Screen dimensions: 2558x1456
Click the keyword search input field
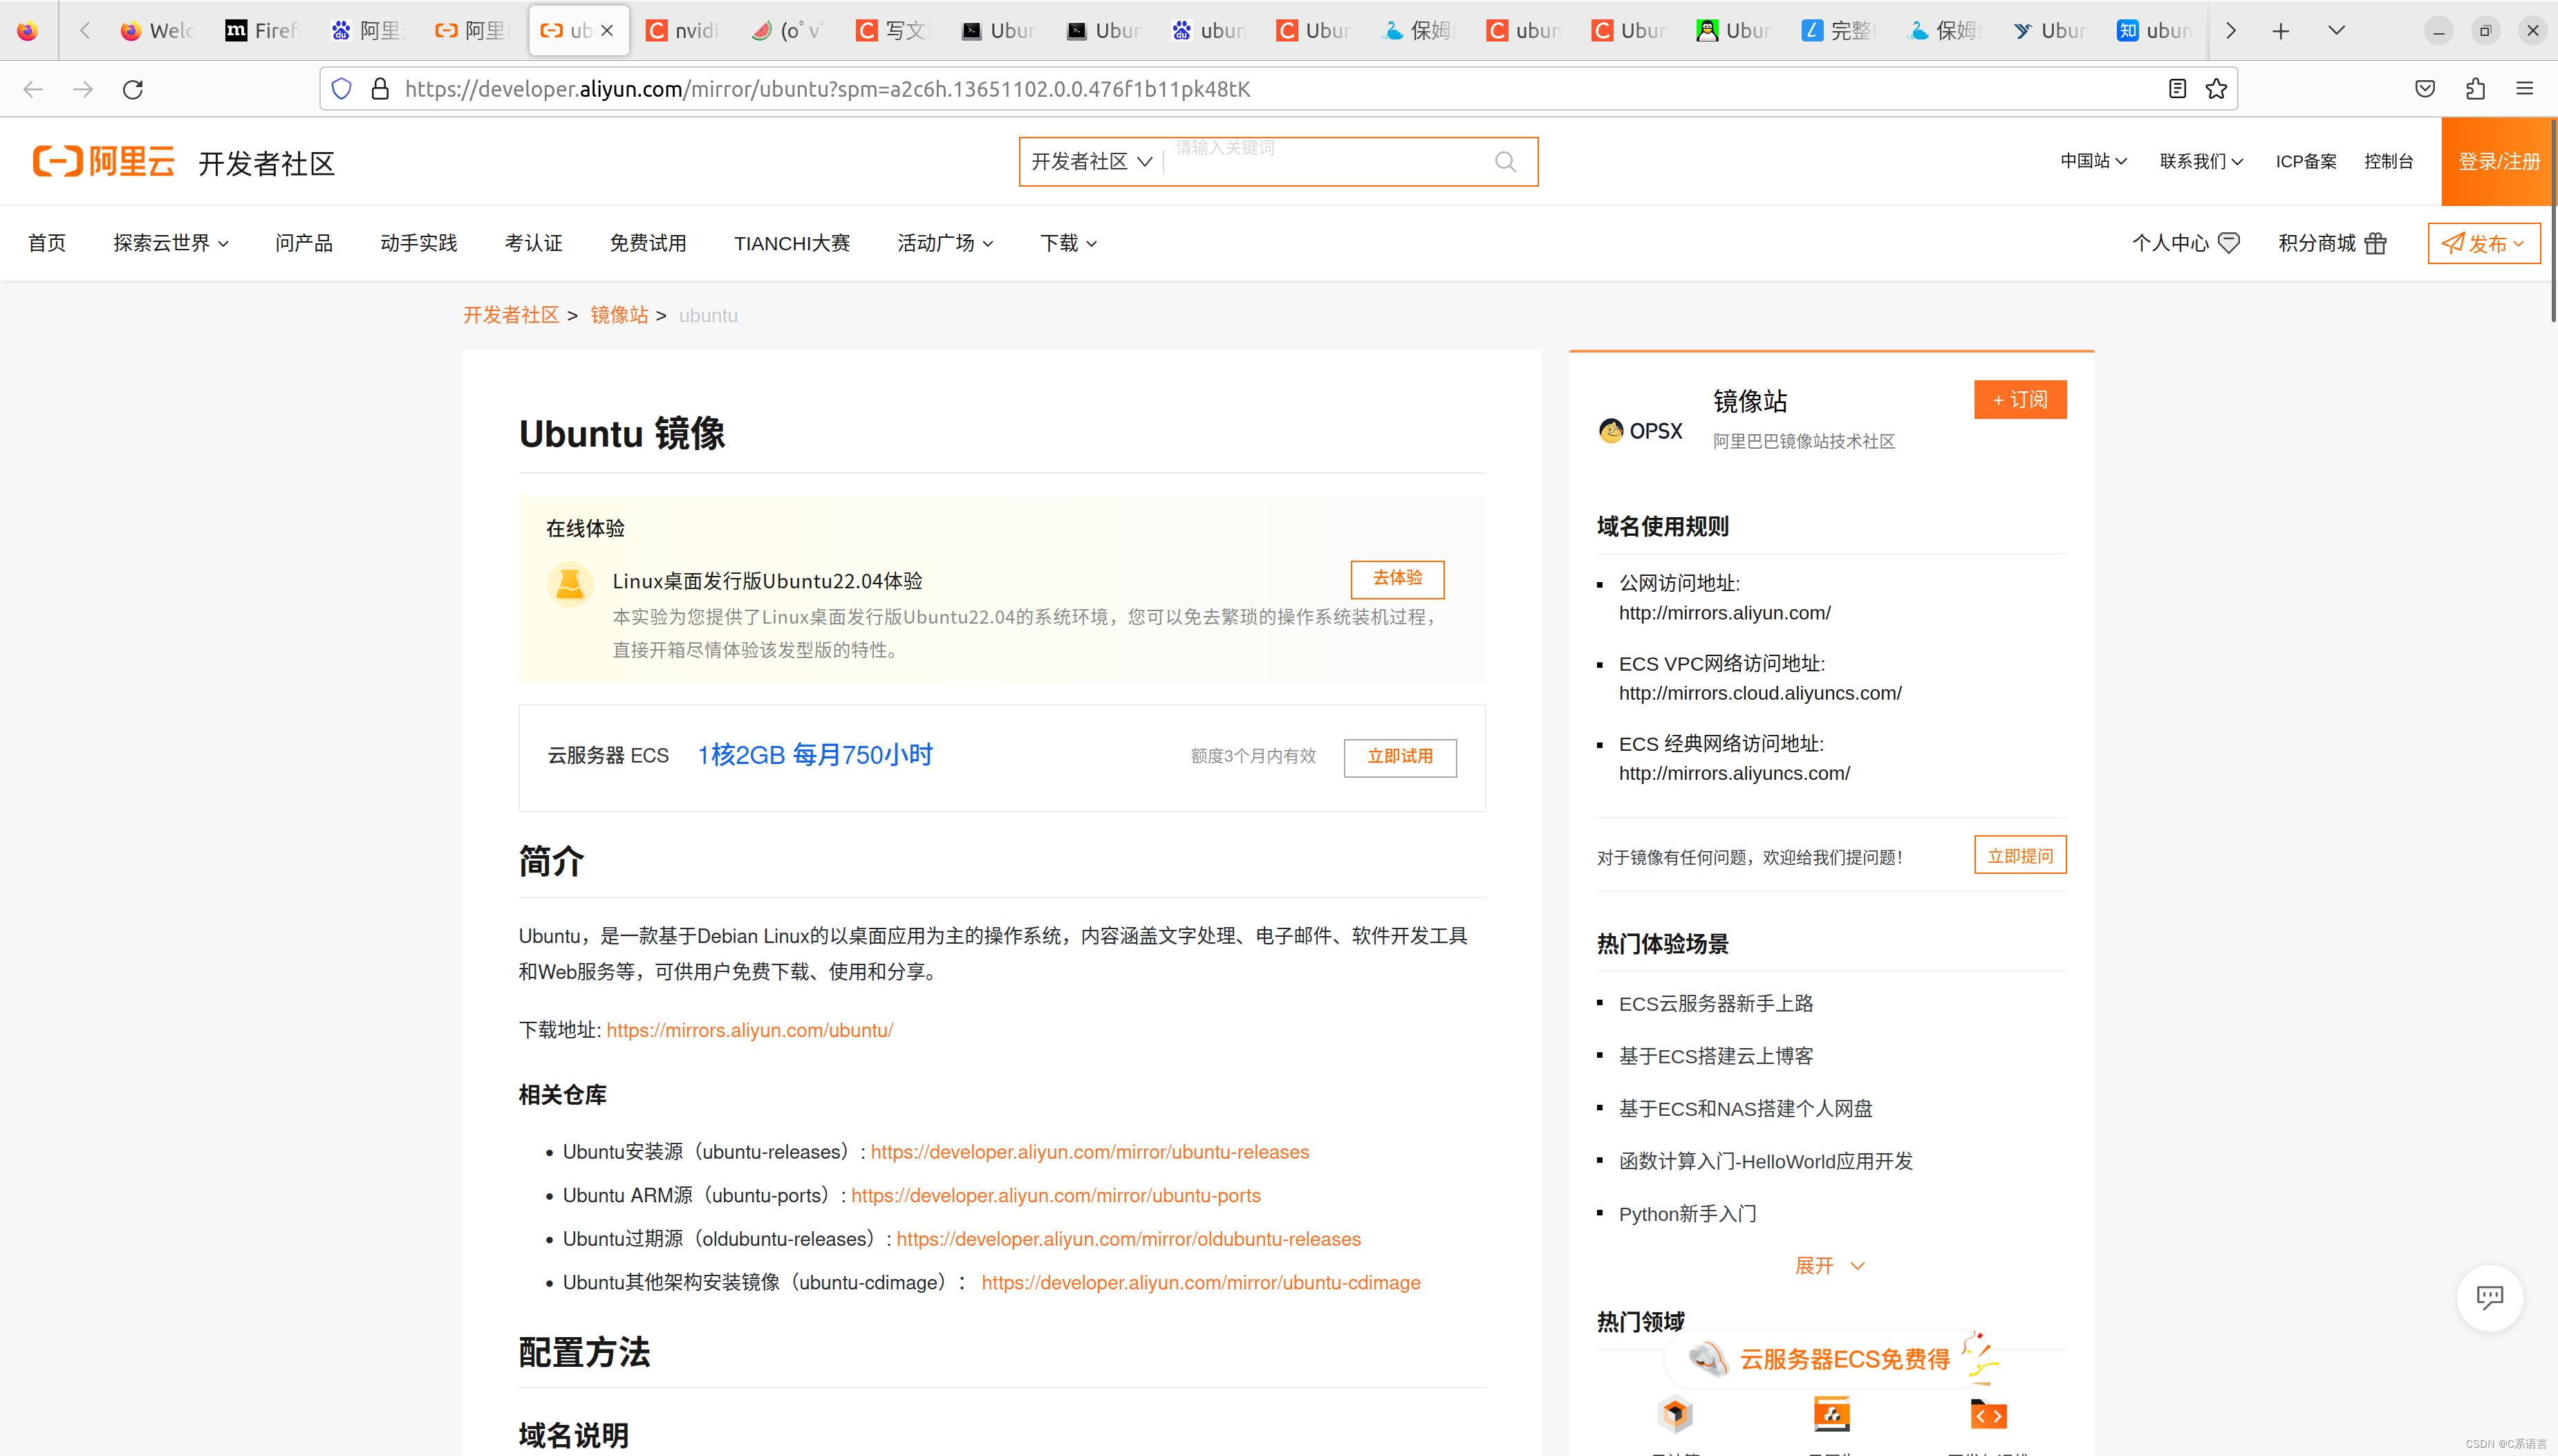(x=1325, y=161)
